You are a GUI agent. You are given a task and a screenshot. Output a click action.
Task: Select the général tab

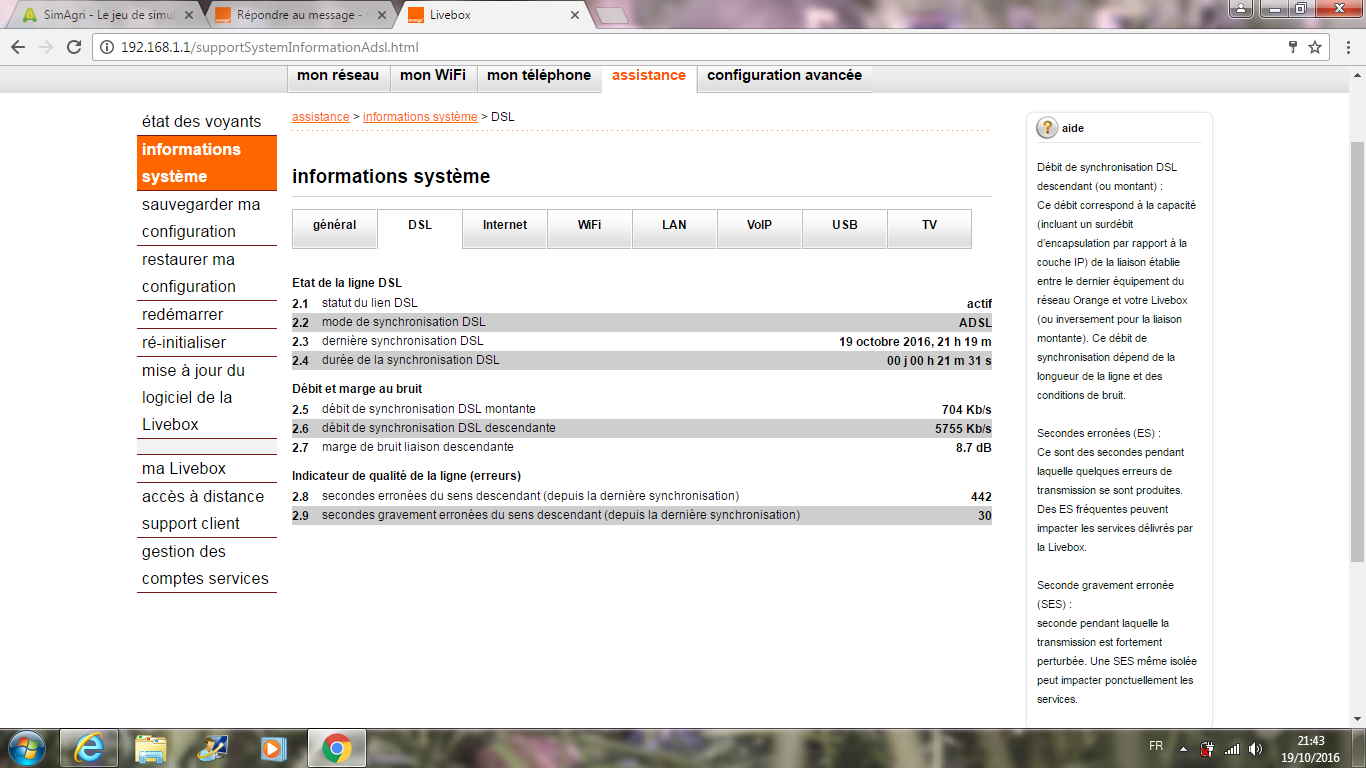[334, 226]
